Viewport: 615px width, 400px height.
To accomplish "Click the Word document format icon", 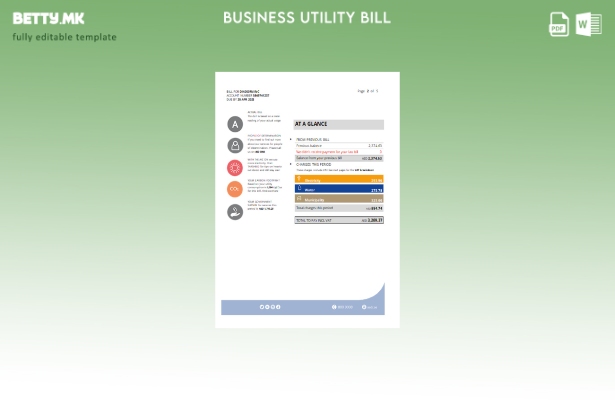I will (x=589, y=24).
